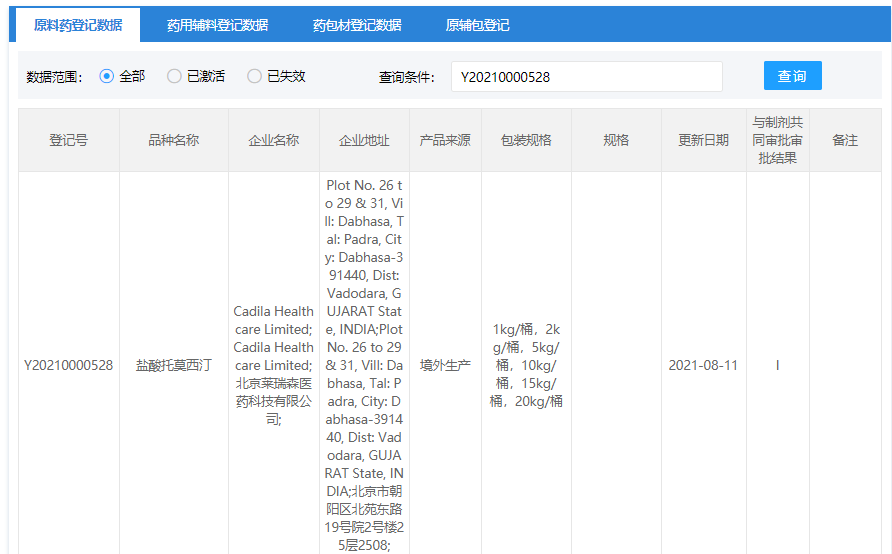This screenshot has width=892, height=554.
Task: Click the 查询条件 label
Action: (x=407, y=77)
